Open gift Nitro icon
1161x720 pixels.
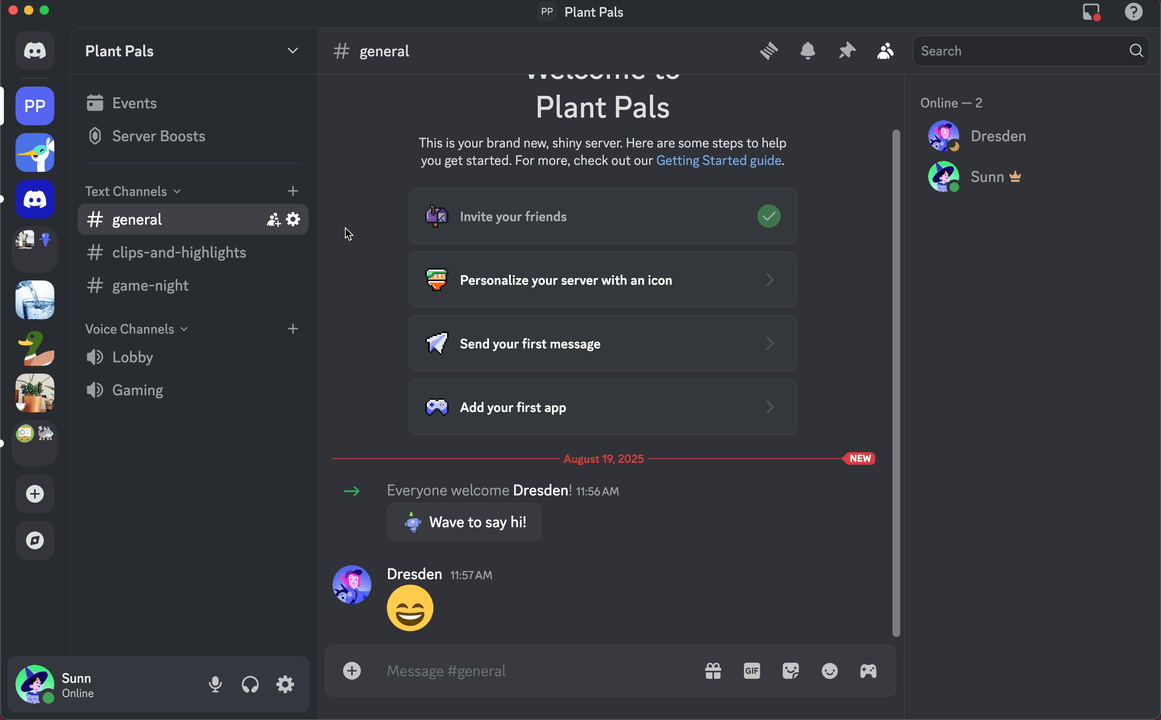coord(713,671)
